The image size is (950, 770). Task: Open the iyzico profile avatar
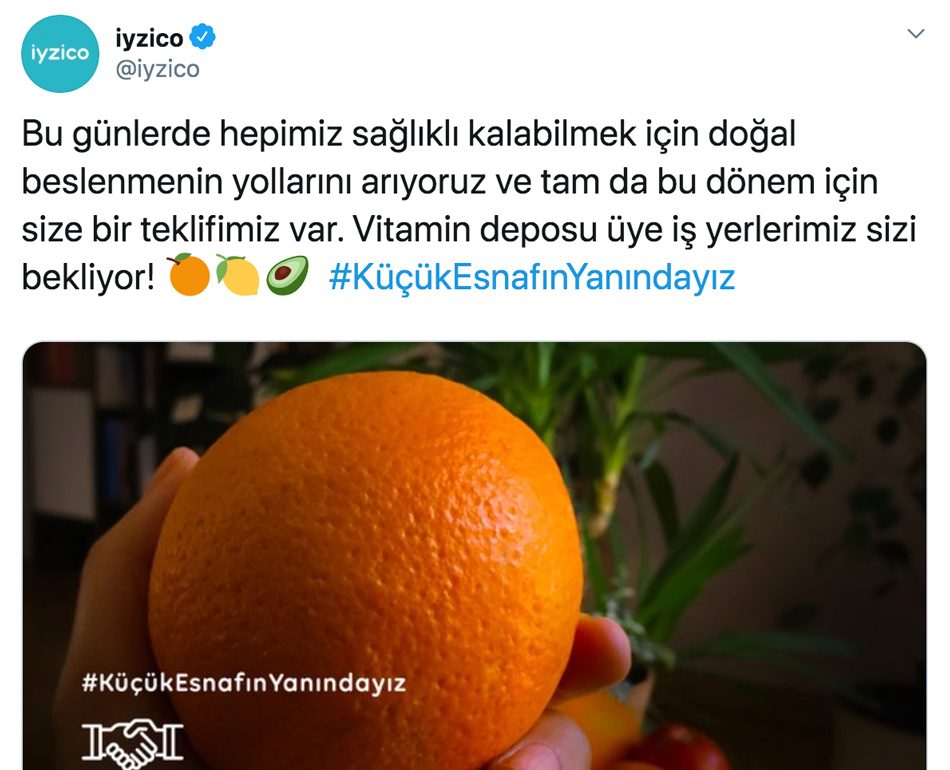(x=59, y=54)
